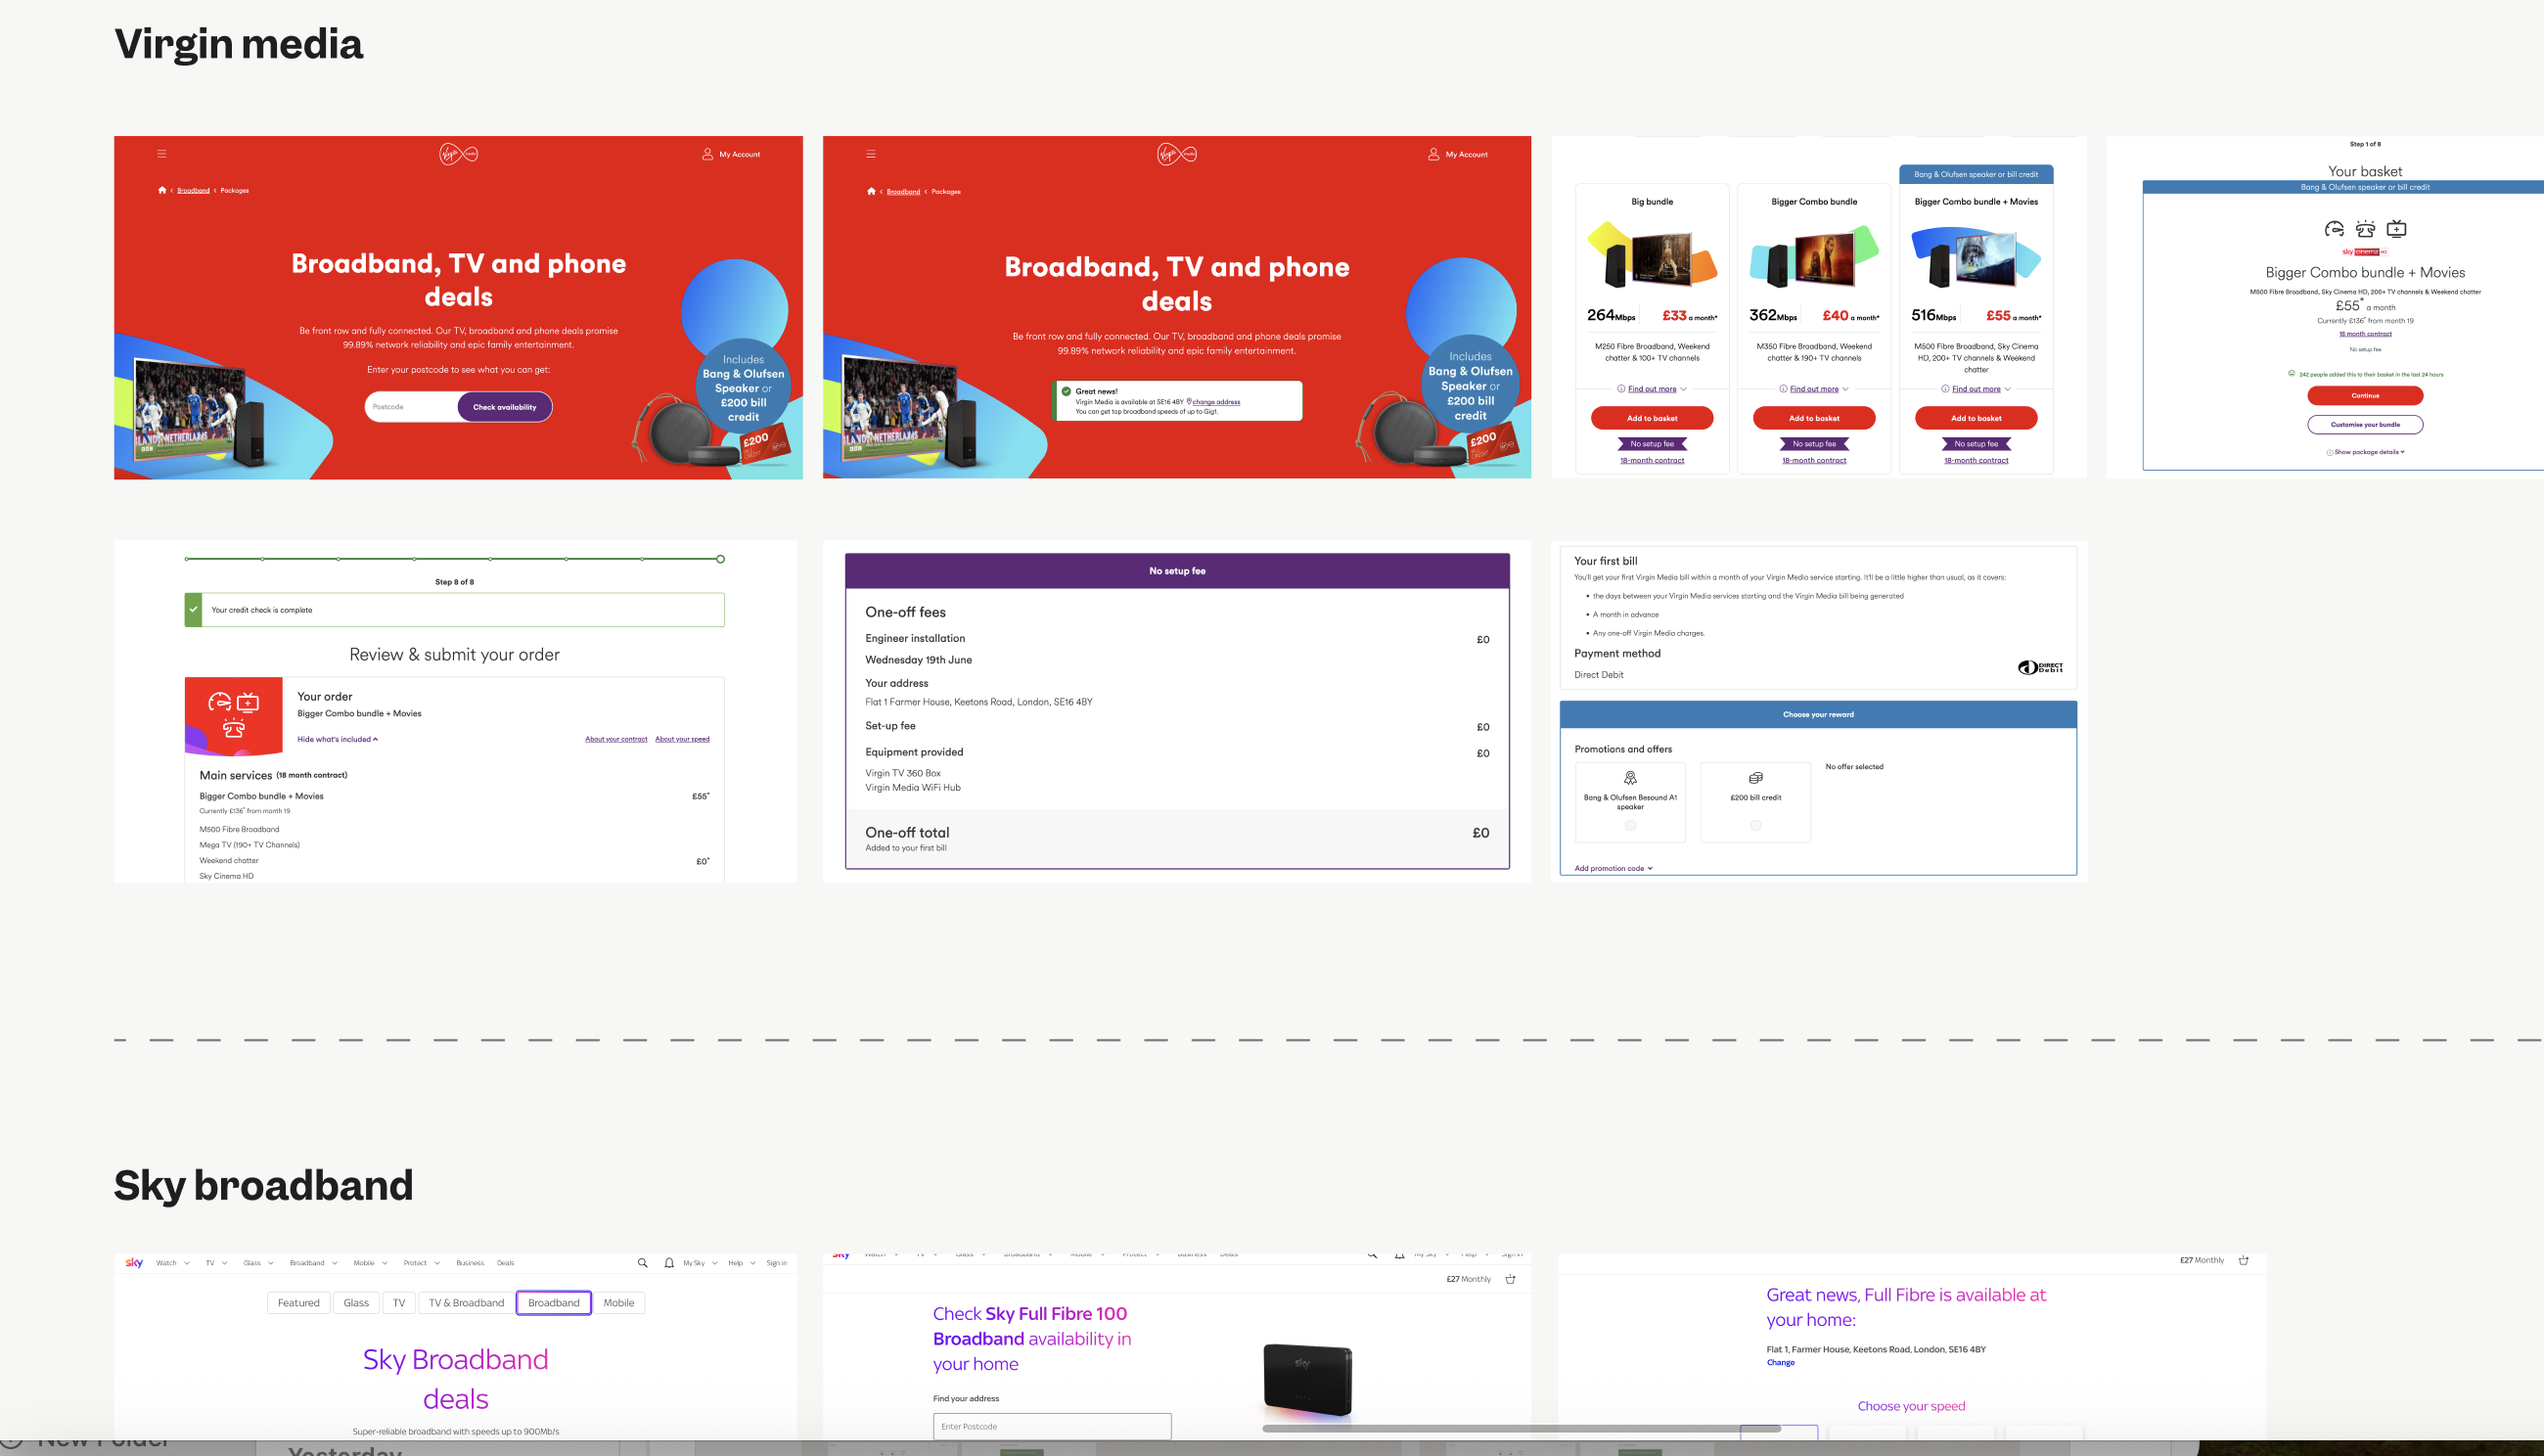Expand Find out more under Big bundle
2544x1456 pixels.
pyautogui.click(x=1652, y=389)
